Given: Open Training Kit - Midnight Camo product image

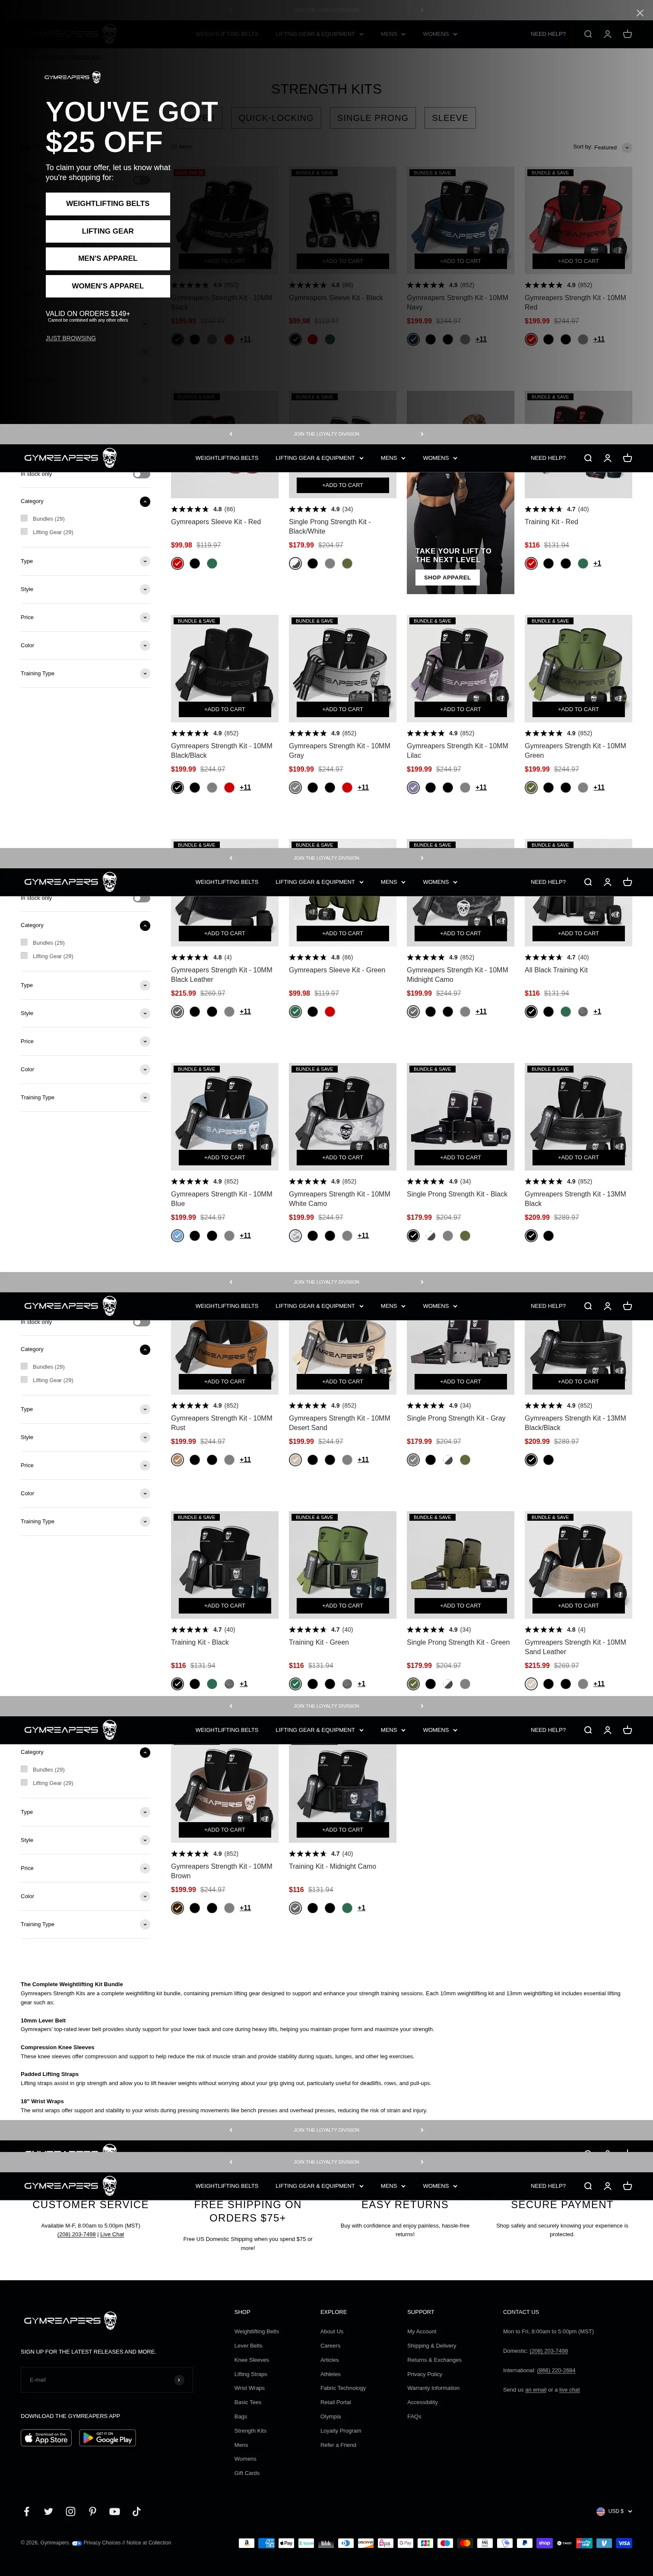Looking at the screenshot, I should click(342, 1793).
